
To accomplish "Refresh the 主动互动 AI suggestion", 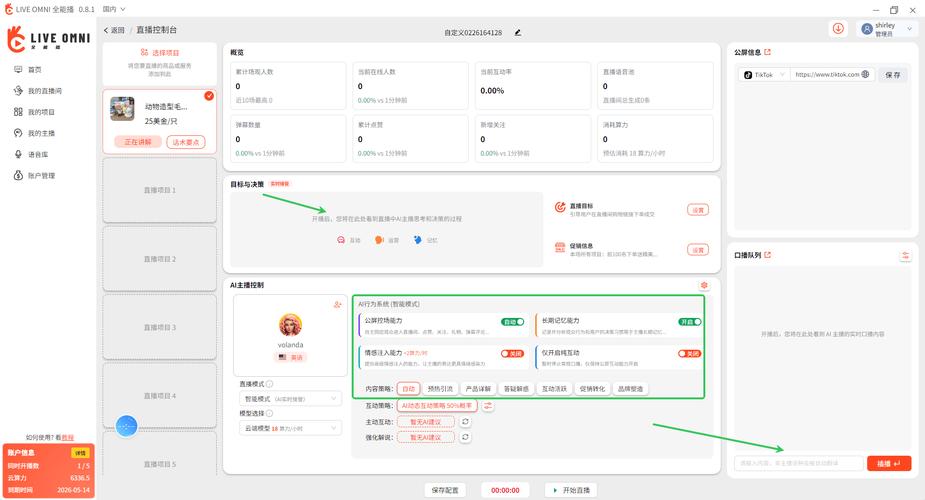I will (x=465, y=422).
